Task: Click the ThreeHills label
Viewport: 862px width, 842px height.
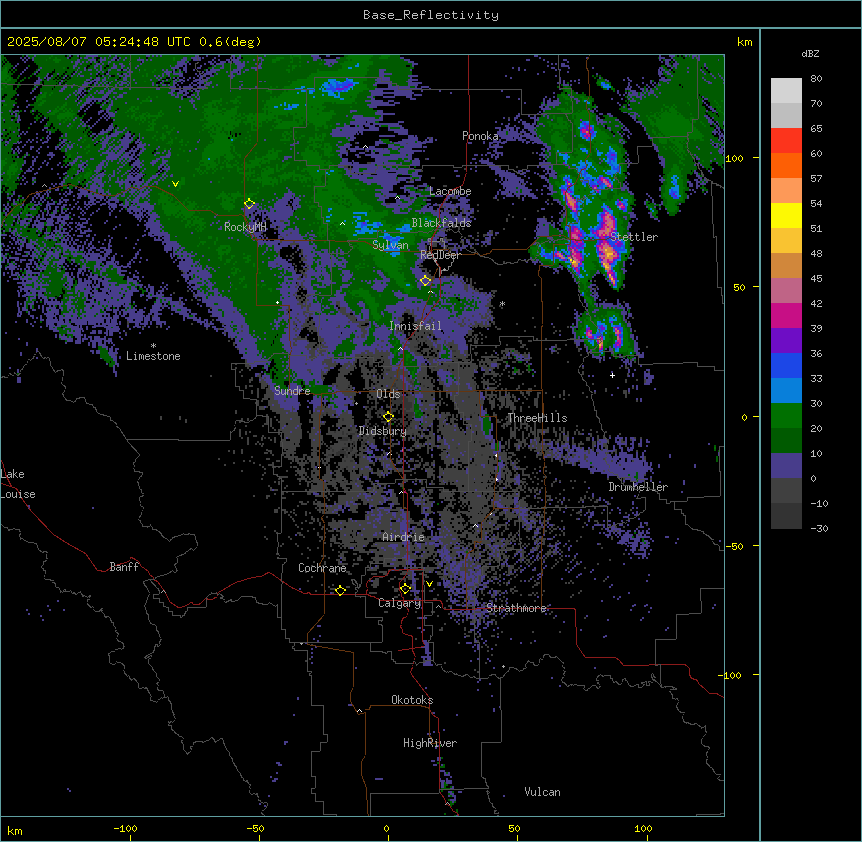Action: tap(537, 418)
